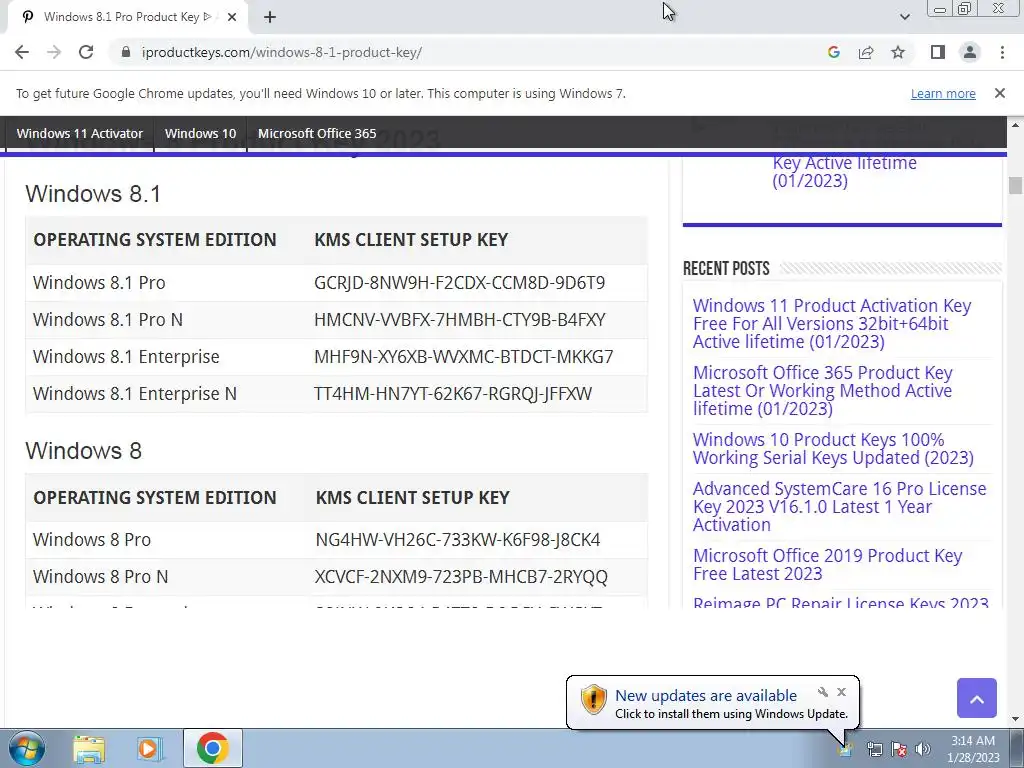The height and width of the screenshot is (768, 1024).
Task: Open the Windows Start menu
Action: [27, 748]
